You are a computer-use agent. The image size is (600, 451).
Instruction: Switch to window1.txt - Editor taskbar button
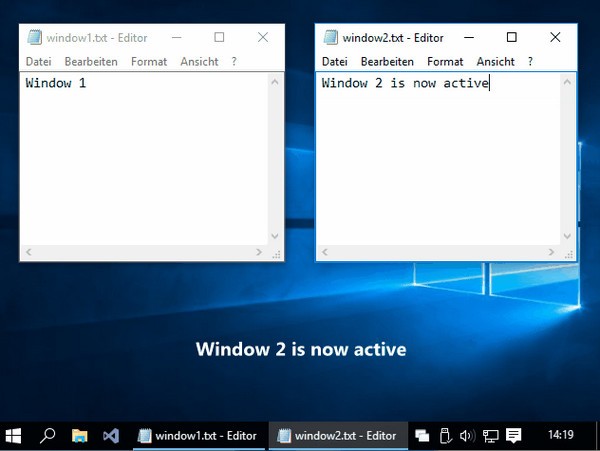[199, 435]
